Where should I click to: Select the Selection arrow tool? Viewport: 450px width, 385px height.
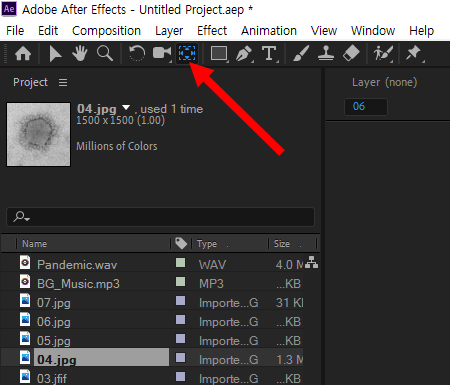pos(55,54)
